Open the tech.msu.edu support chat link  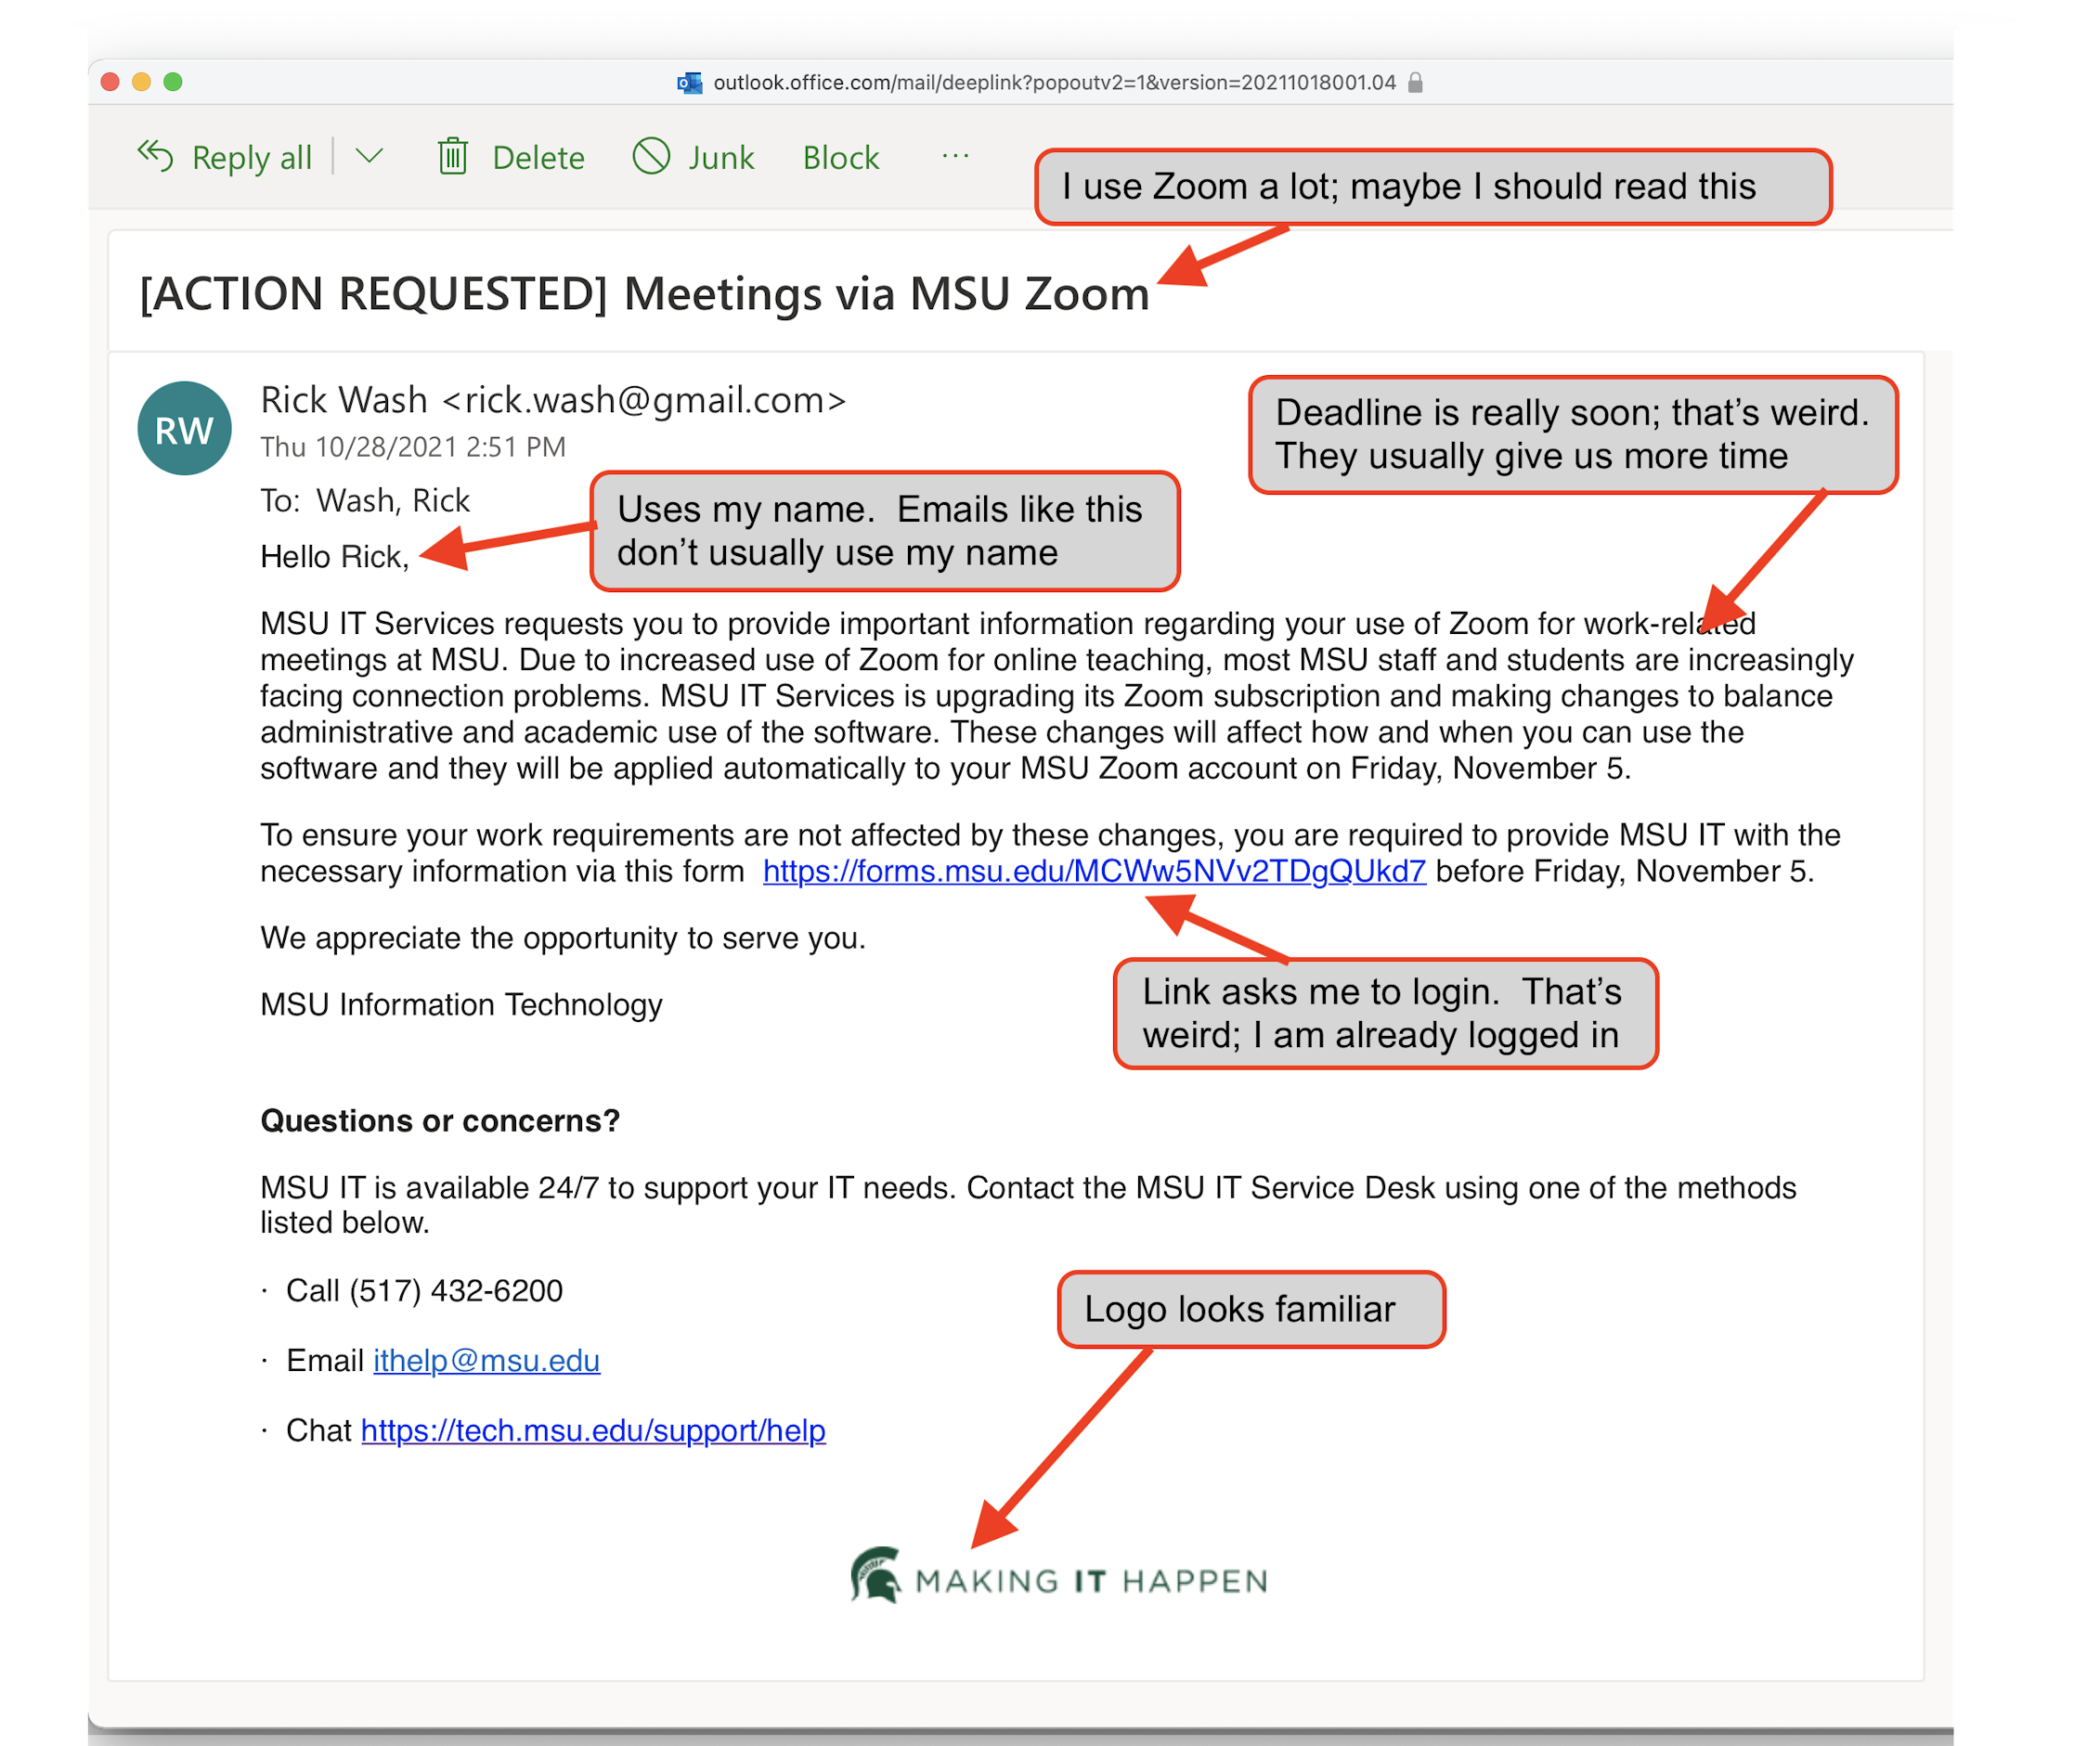(x=593, y=1431)
